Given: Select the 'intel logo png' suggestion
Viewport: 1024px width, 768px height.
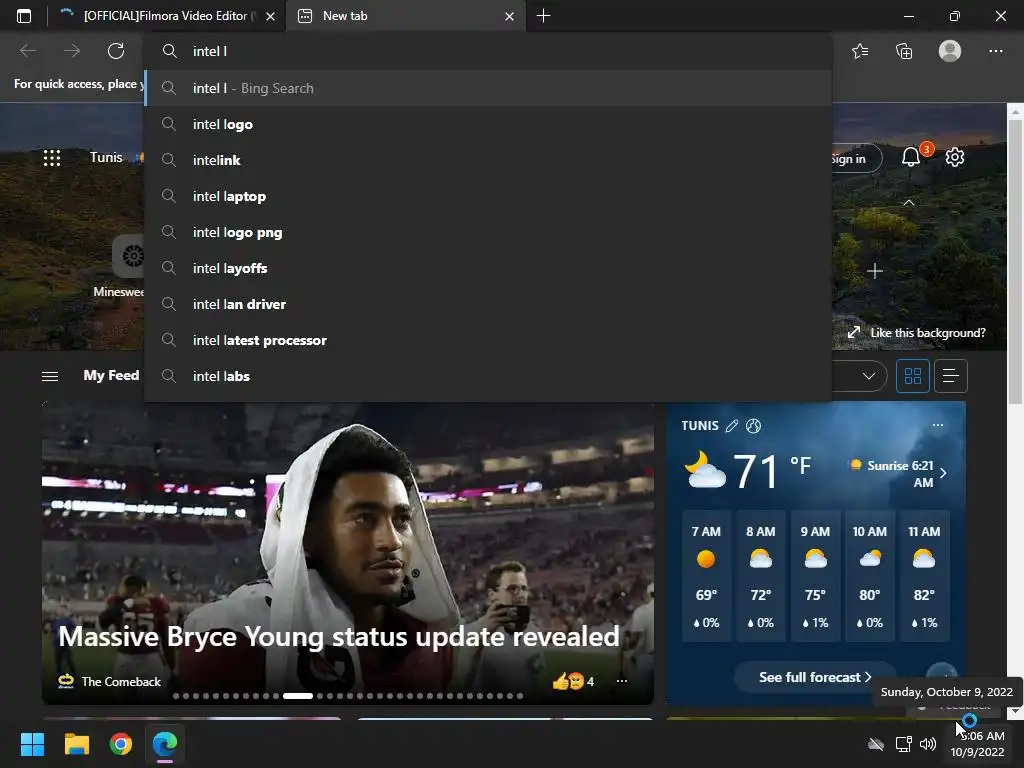Looking at the screenshot, I should tap(488, 232).
